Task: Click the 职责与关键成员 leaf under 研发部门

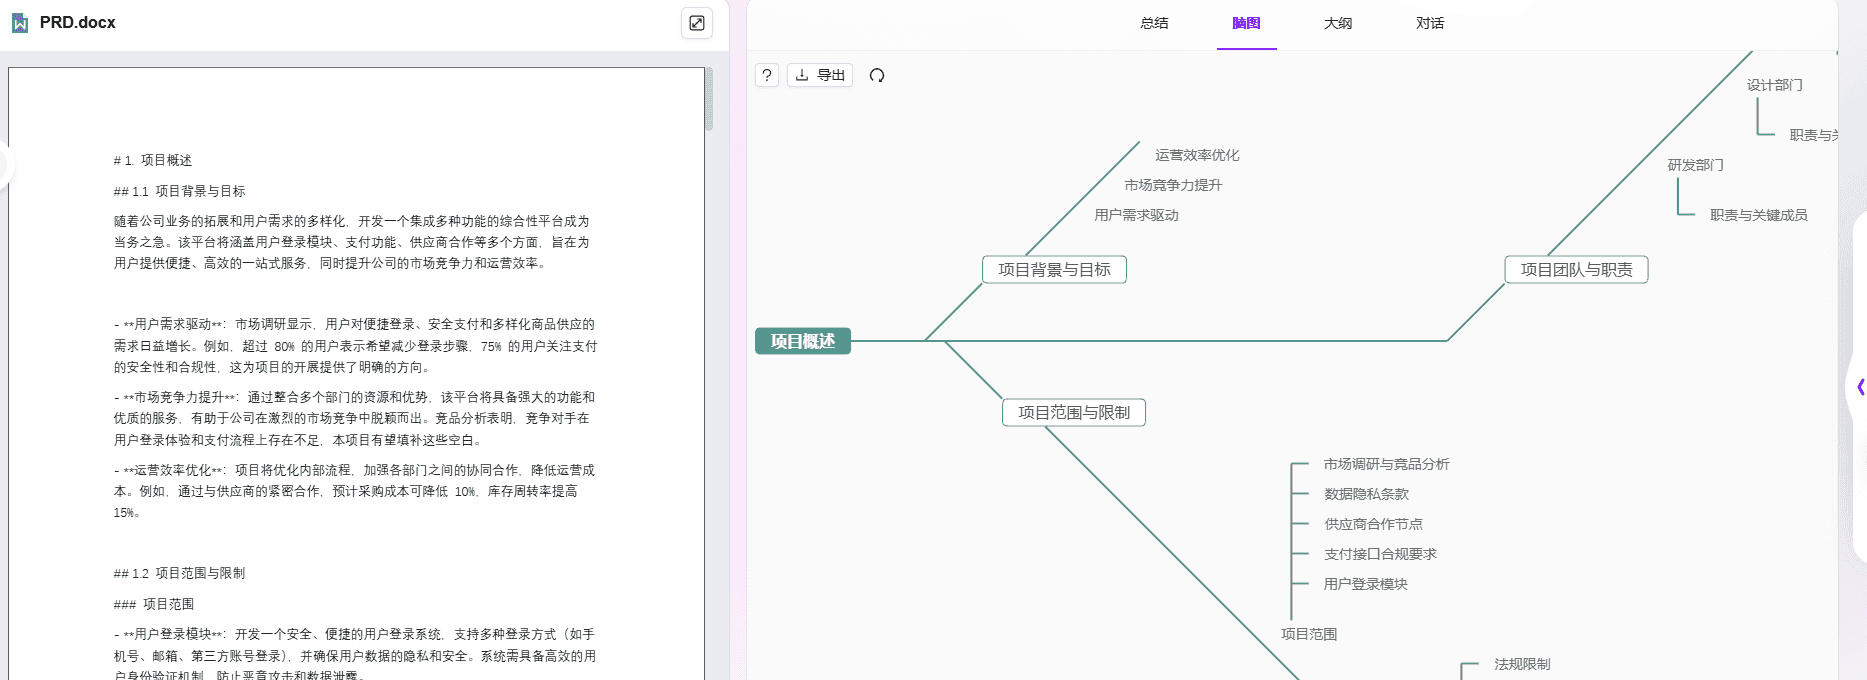Action: click(x=1758, y=215)
